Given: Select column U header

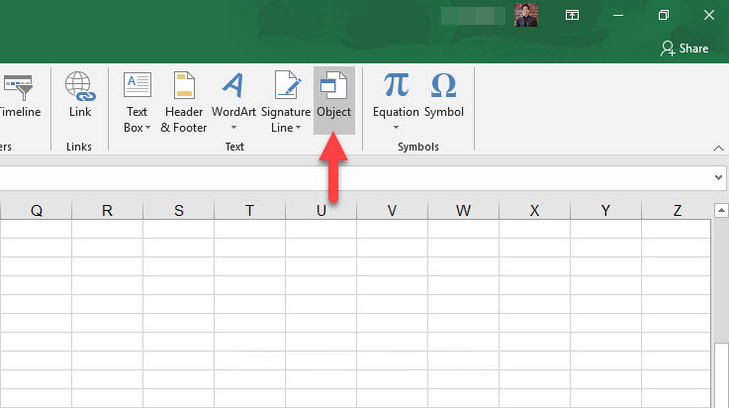Looking at the screenshot, I should click(321, 211).
